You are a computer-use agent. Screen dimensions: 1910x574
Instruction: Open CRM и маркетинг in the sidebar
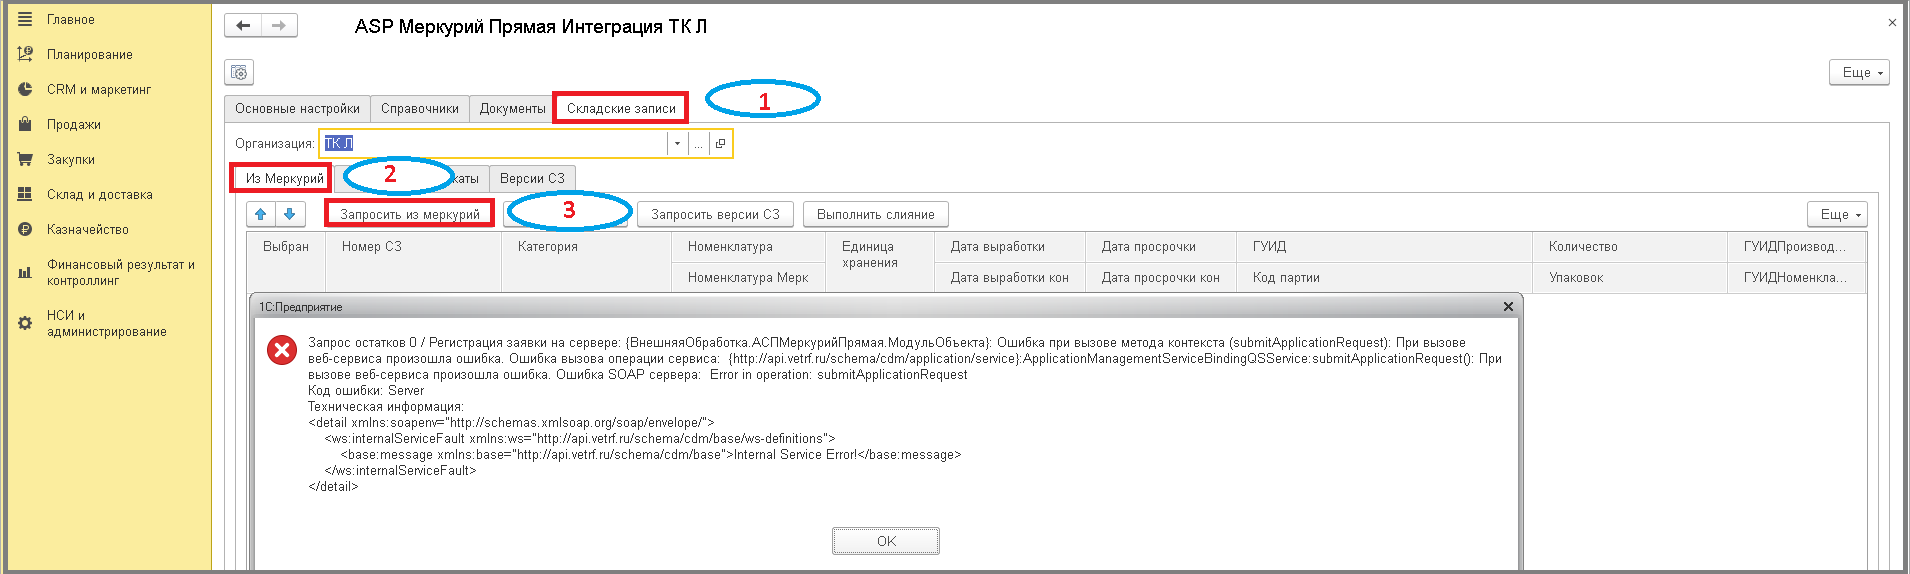click(x=99, y=89)
